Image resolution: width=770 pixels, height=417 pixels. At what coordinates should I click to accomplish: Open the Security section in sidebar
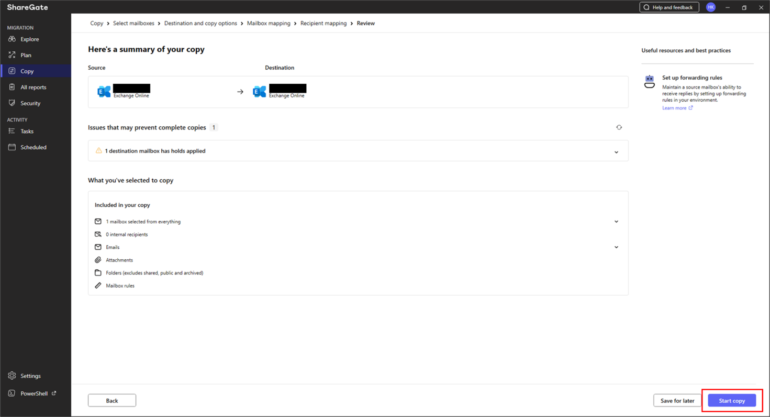[x=30, y=103]
